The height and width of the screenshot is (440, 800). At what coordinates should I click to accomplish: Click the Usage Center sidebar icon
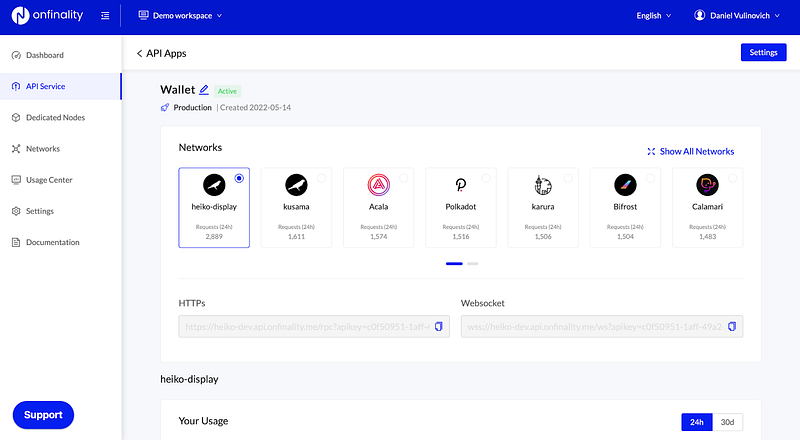pyautogui.click(x=16, y=180)
